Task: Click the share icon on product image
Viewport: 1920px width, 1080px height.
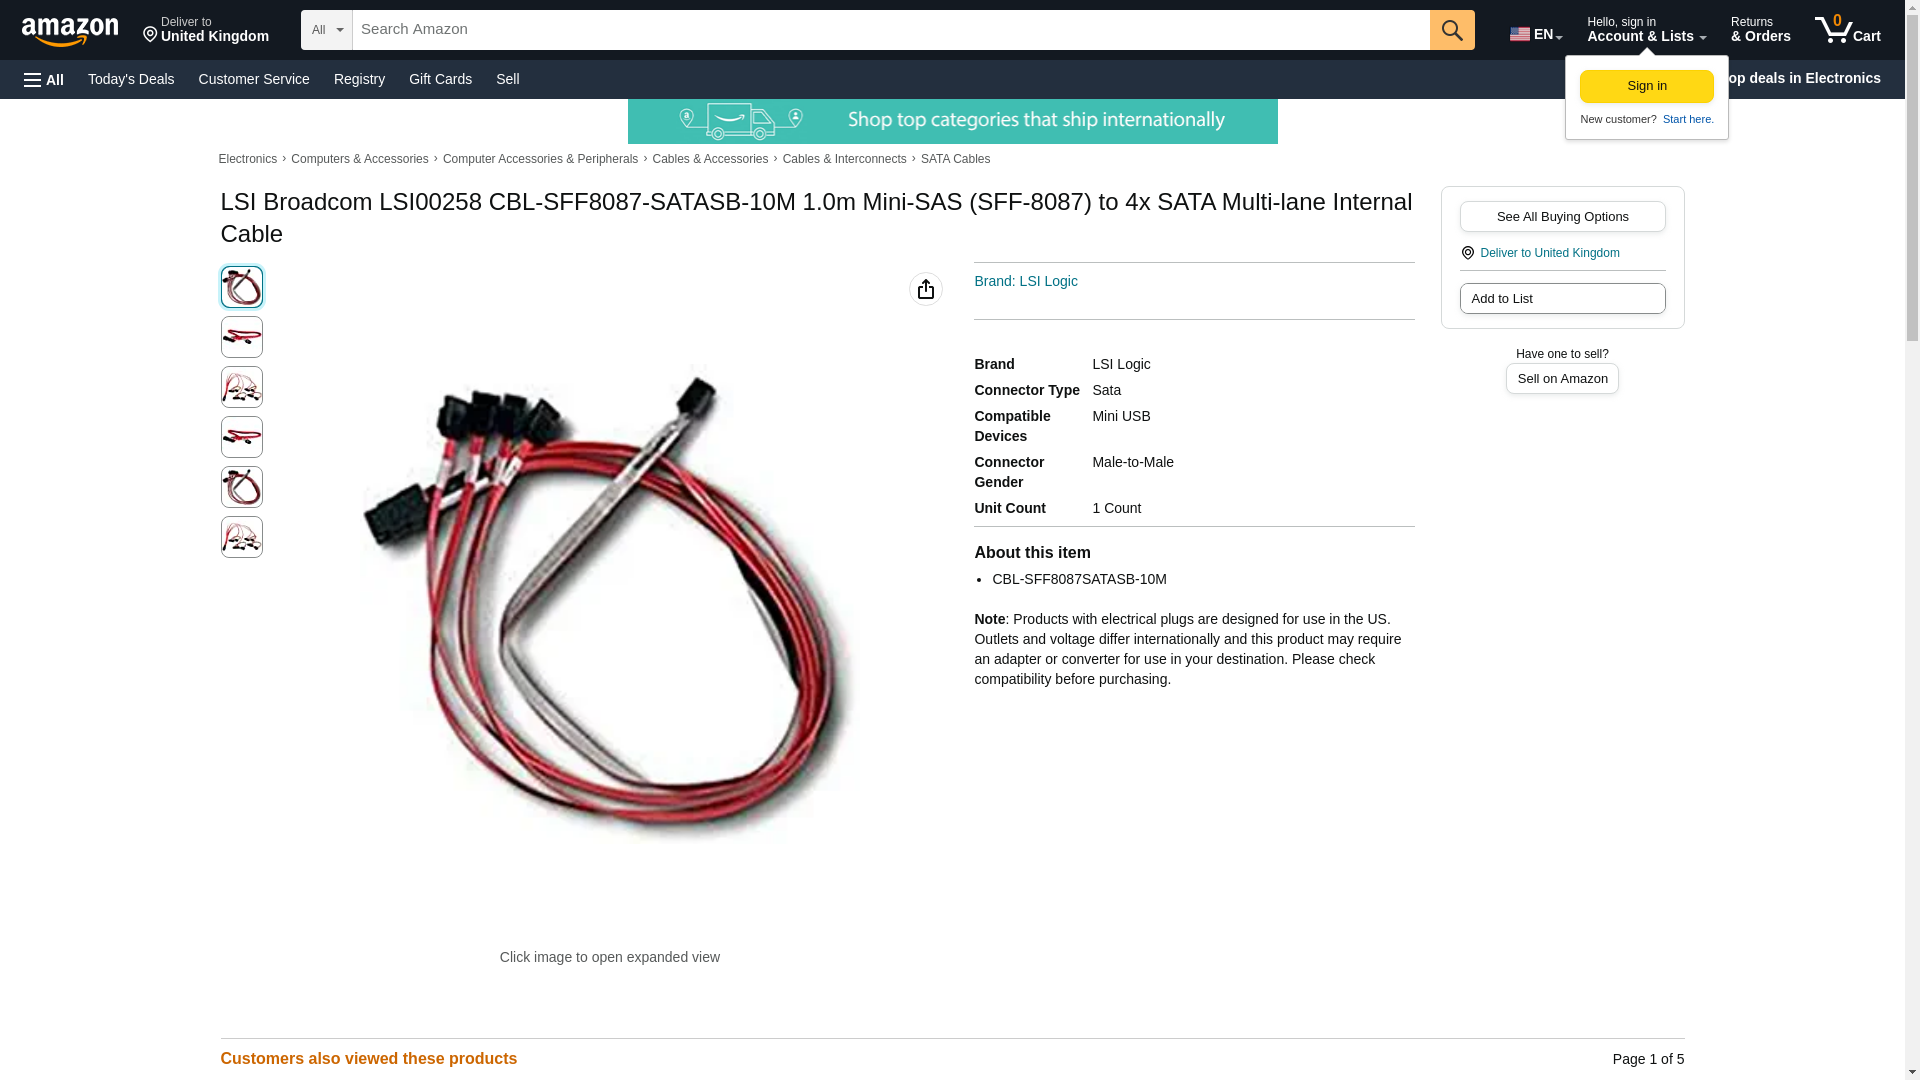Action: point(926,289)
